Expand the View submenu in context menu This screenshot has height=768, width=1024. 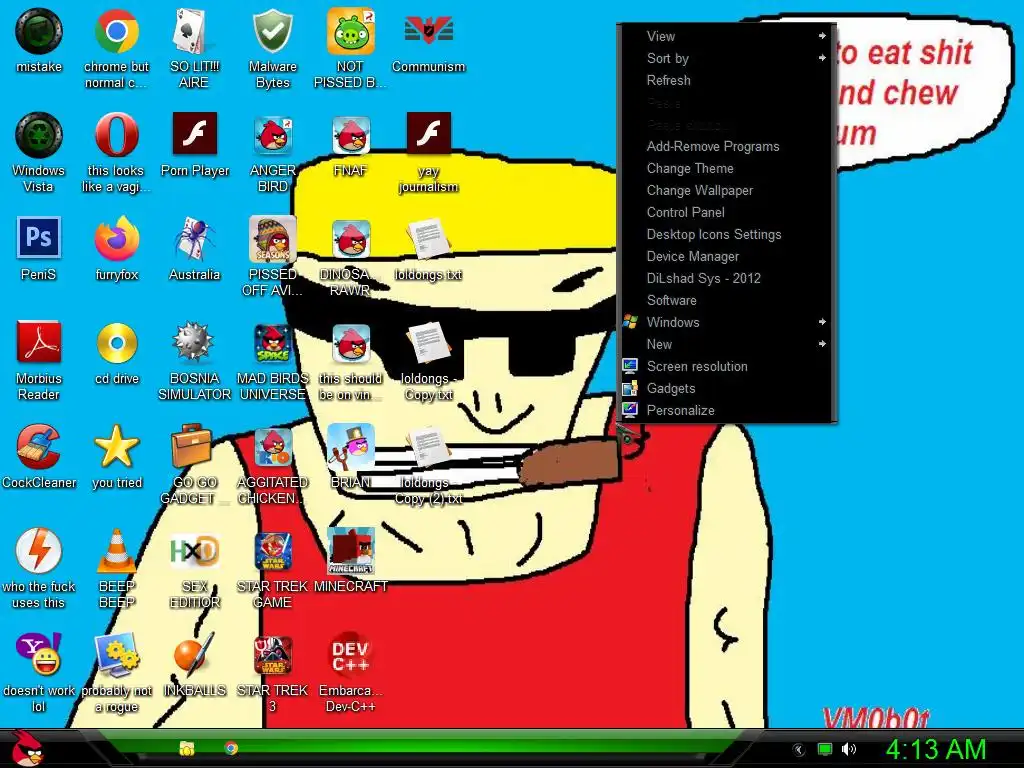(726, 37)
